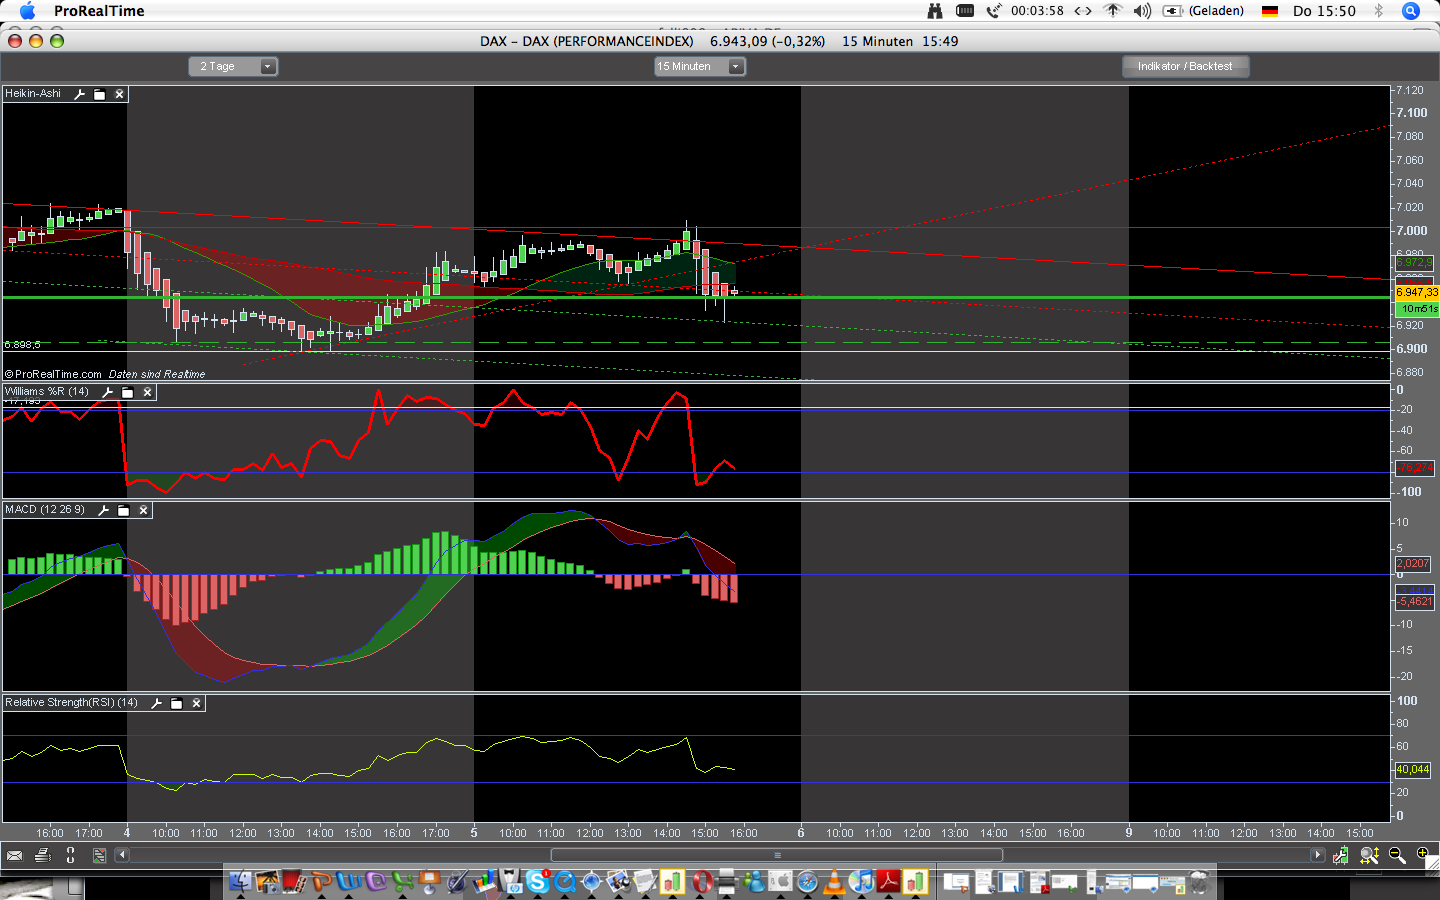Click the printer icon in bottom toolbar

[42, 855]
